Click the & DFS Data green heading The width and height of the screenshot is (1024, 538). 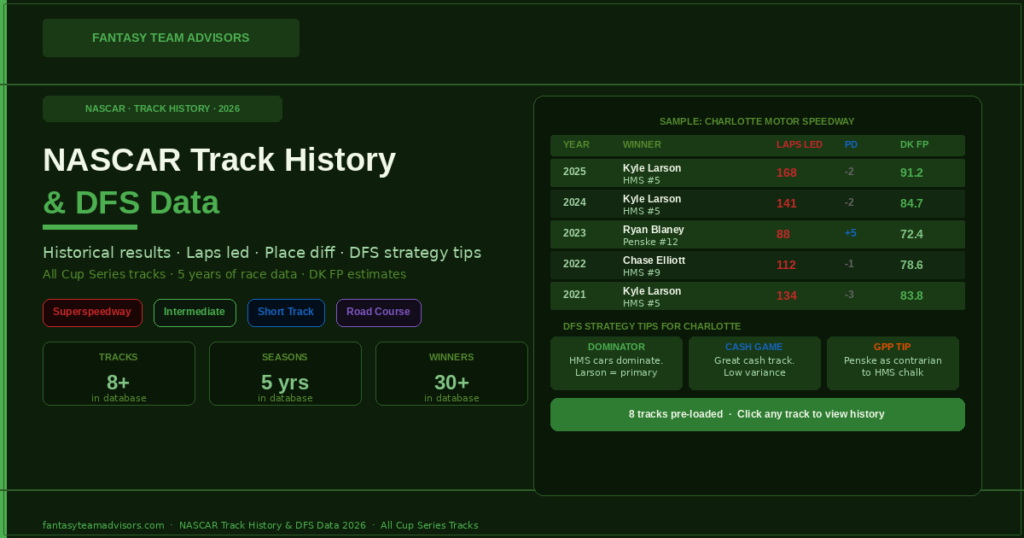[131, 203]
